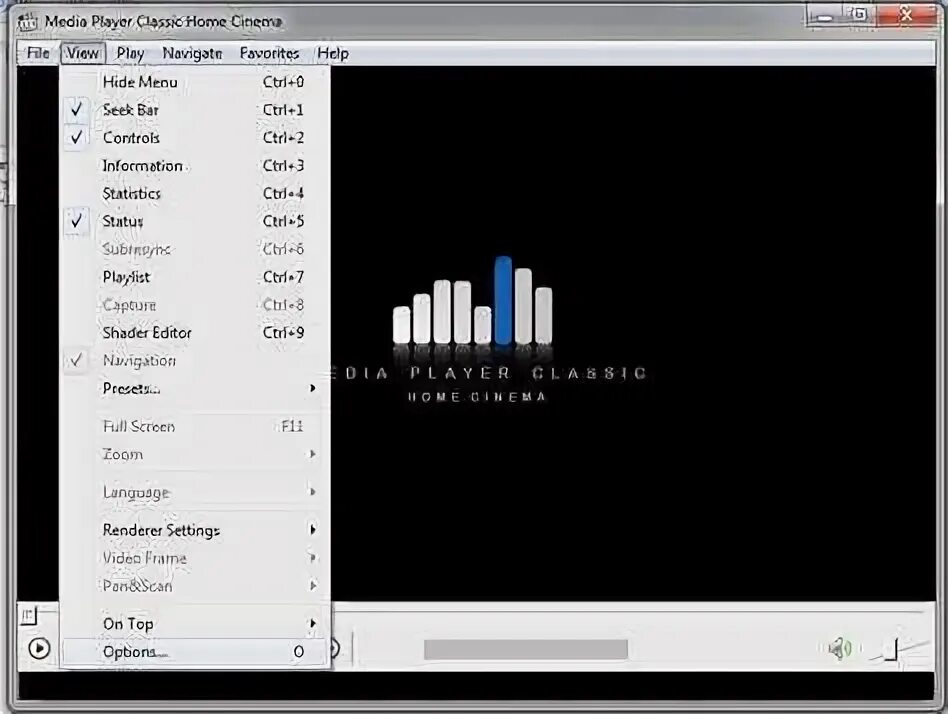
Task: Click the greyed Subresync entry
Action: pos(195,249)
